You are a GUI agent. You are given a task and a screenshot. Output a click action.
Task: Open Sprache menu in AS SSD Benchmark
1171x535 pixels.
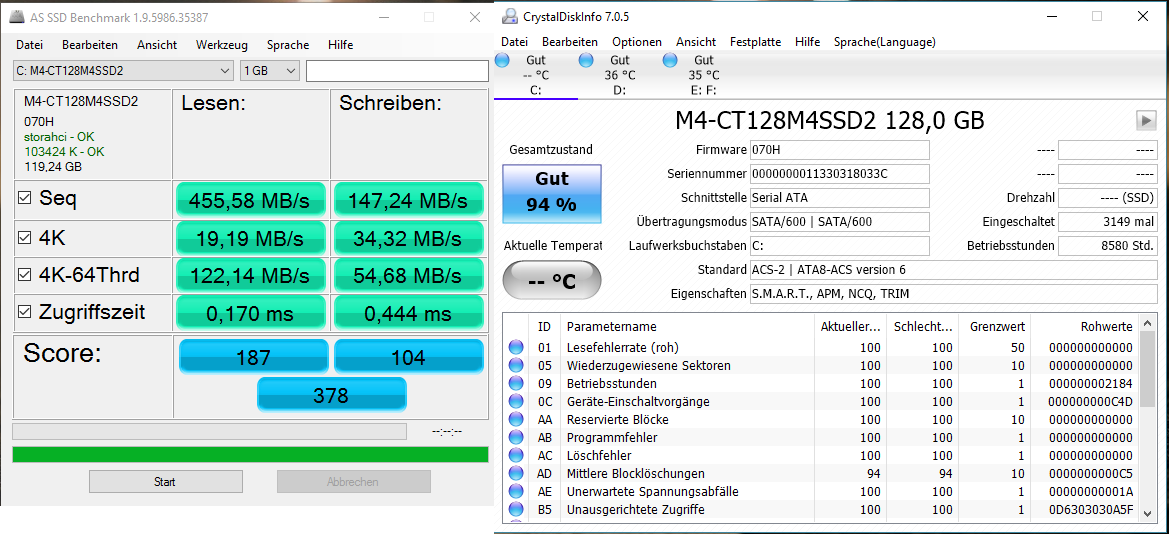(288, 45)
